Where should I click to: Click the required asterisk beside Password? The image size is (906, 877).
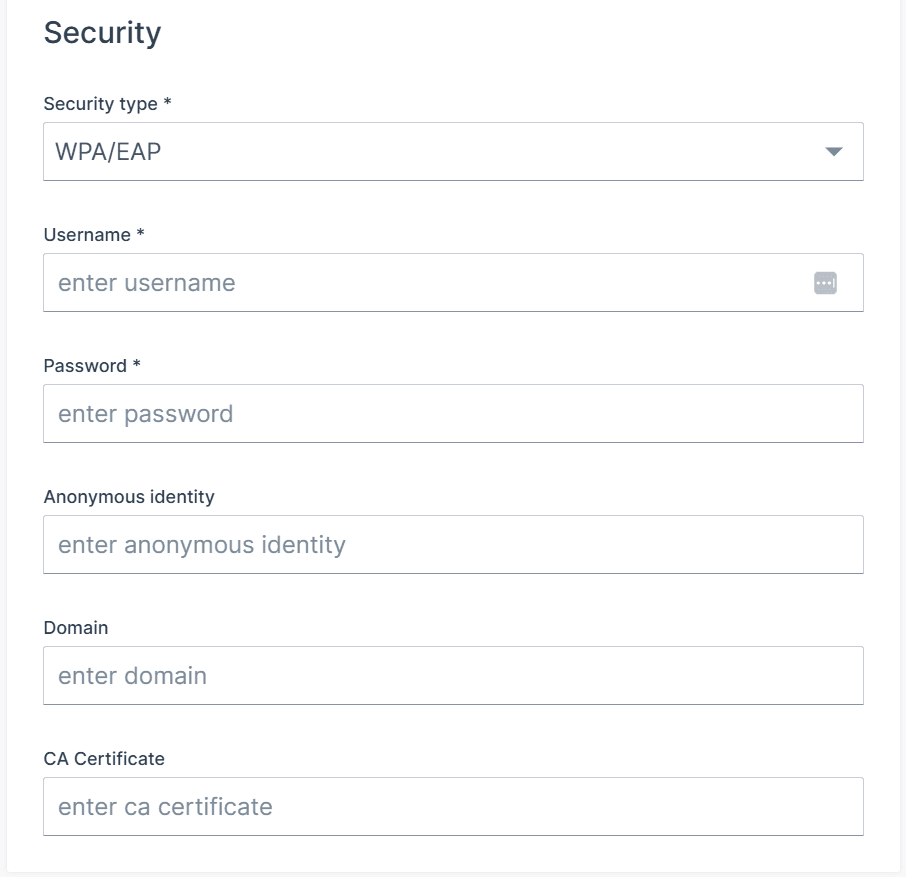(136, 365)
